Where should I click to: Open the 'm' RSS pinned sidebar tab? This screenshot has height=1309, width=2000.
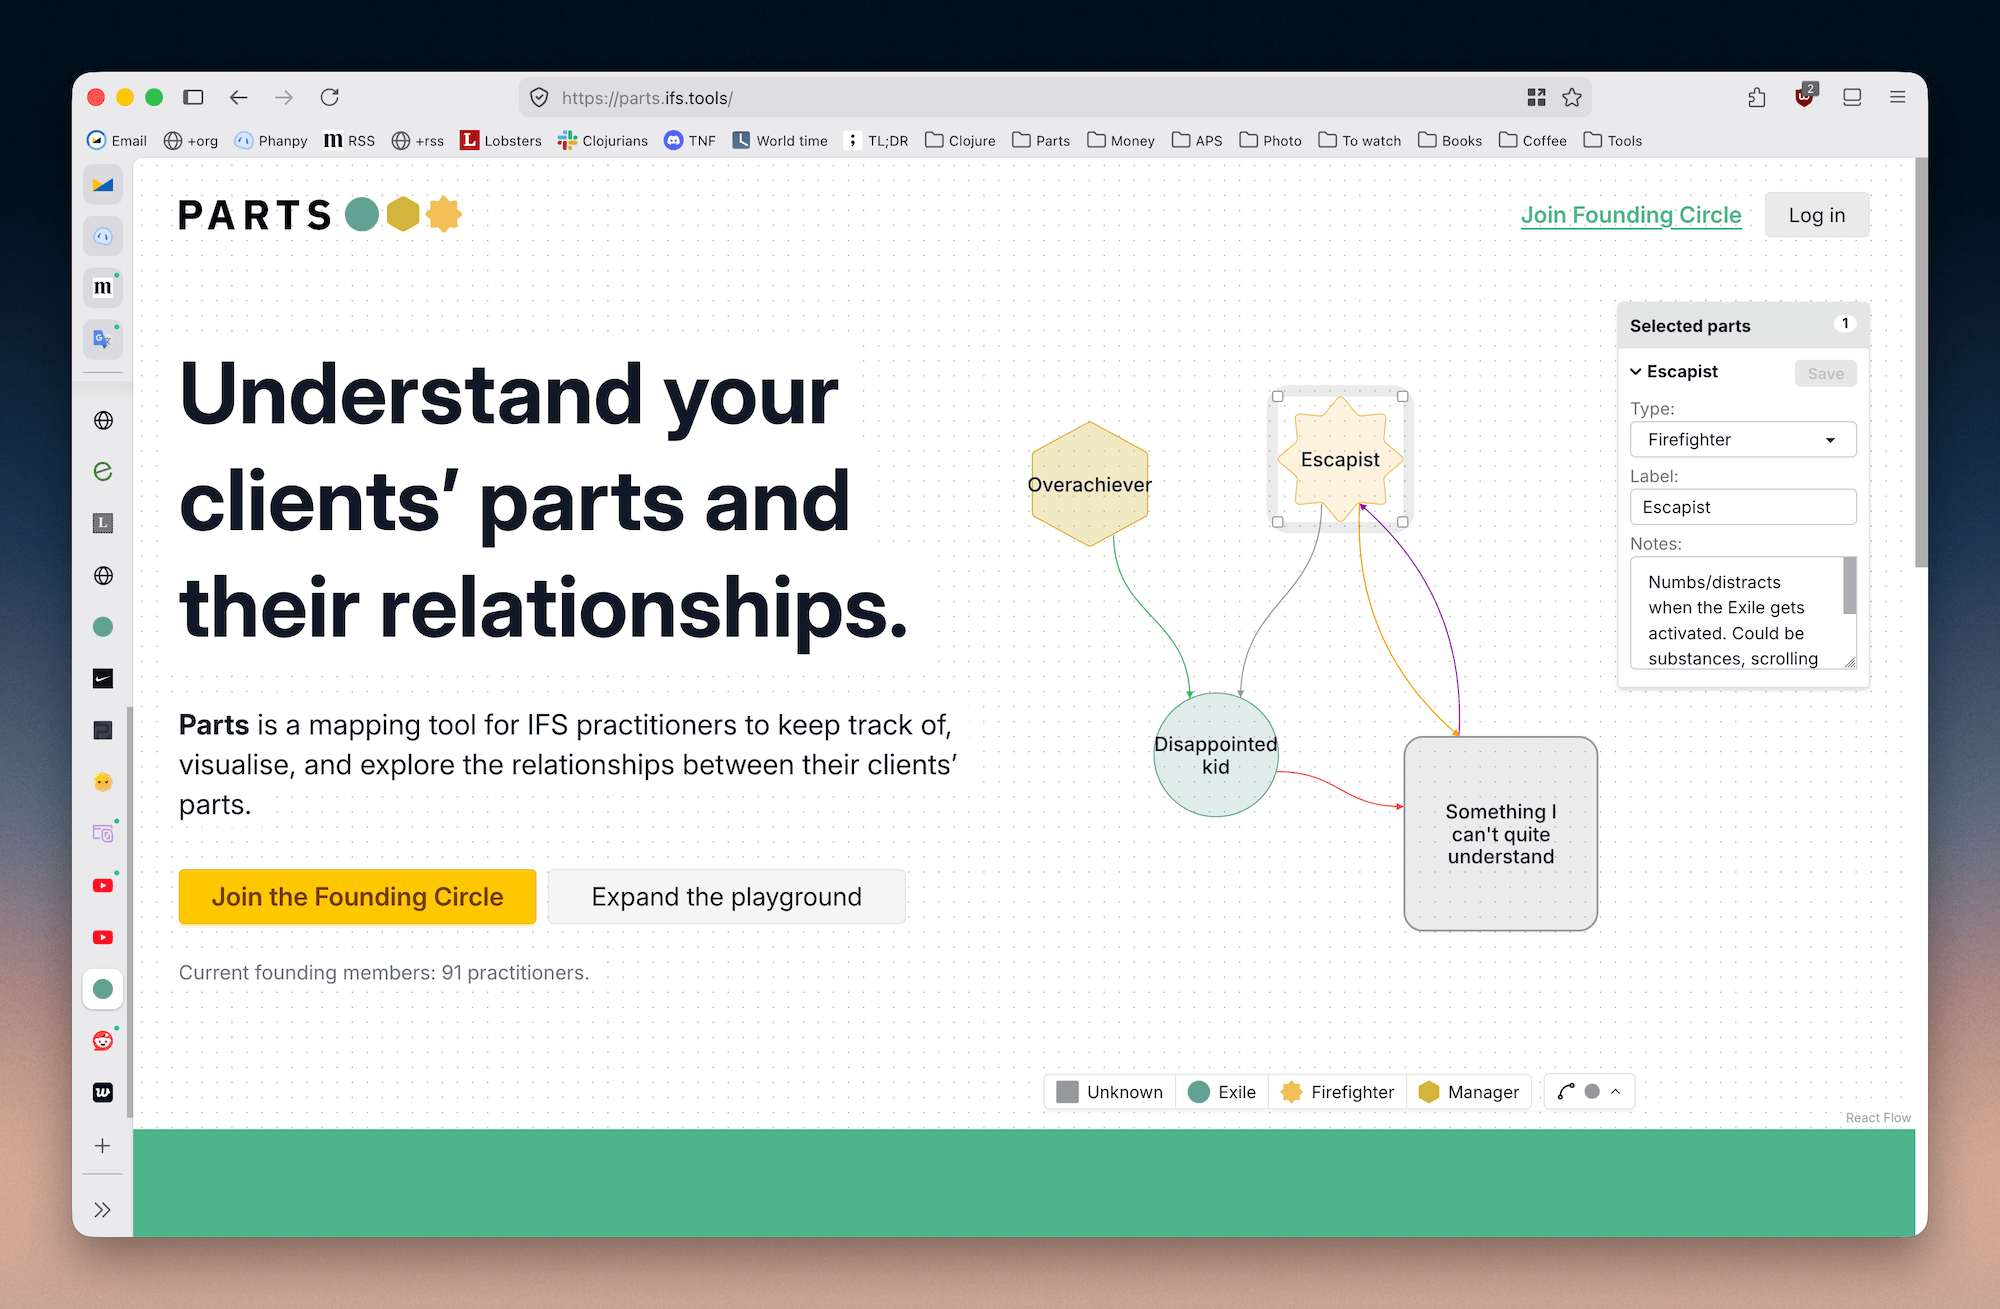tap(103, 287)
